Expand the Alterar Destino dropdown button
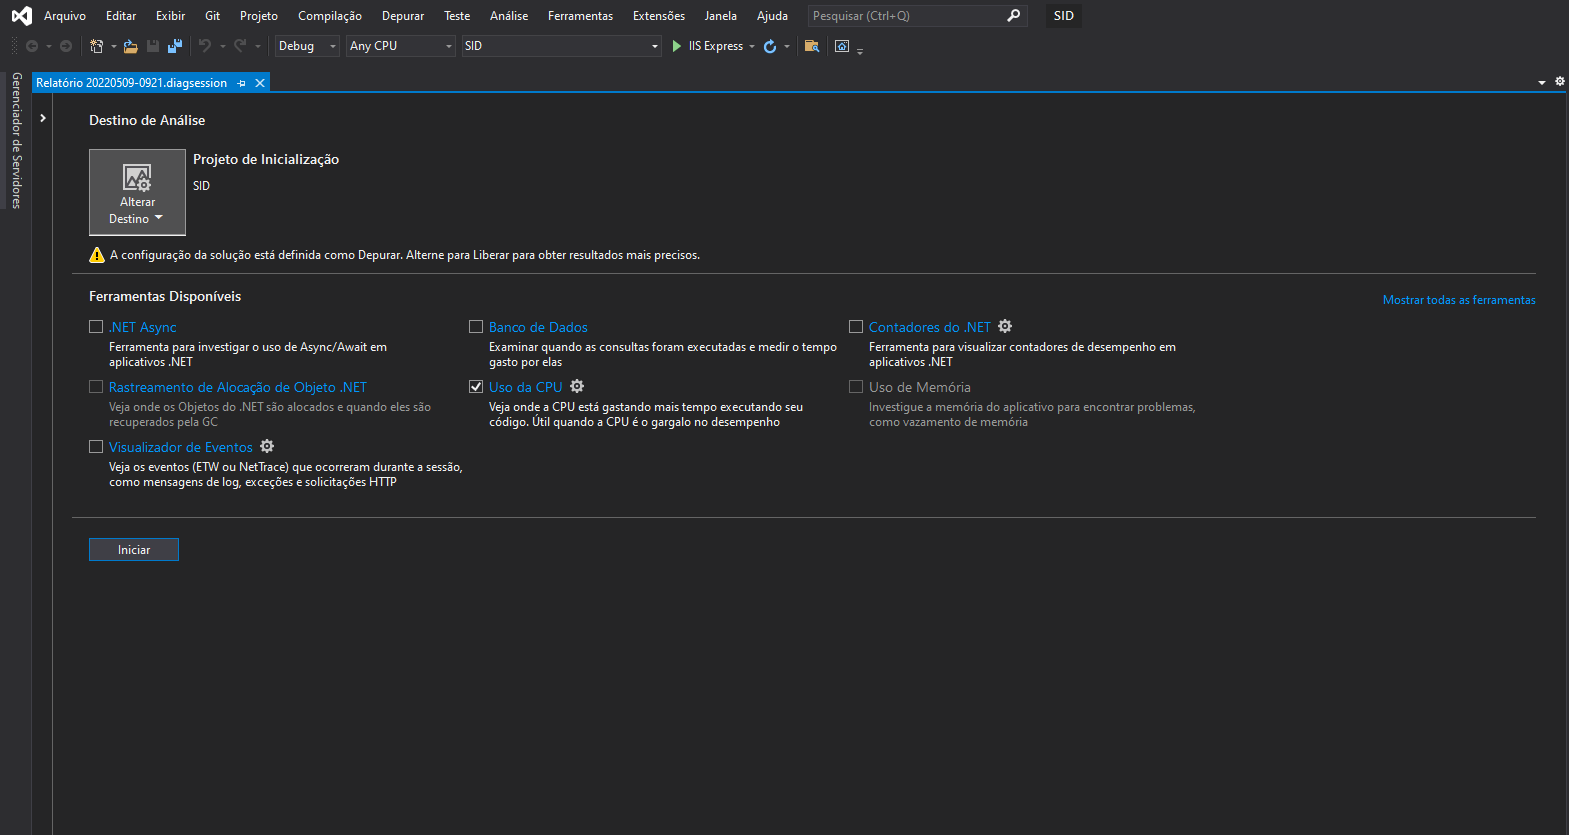Screen dimensions: 1569x835 point(137,192)
